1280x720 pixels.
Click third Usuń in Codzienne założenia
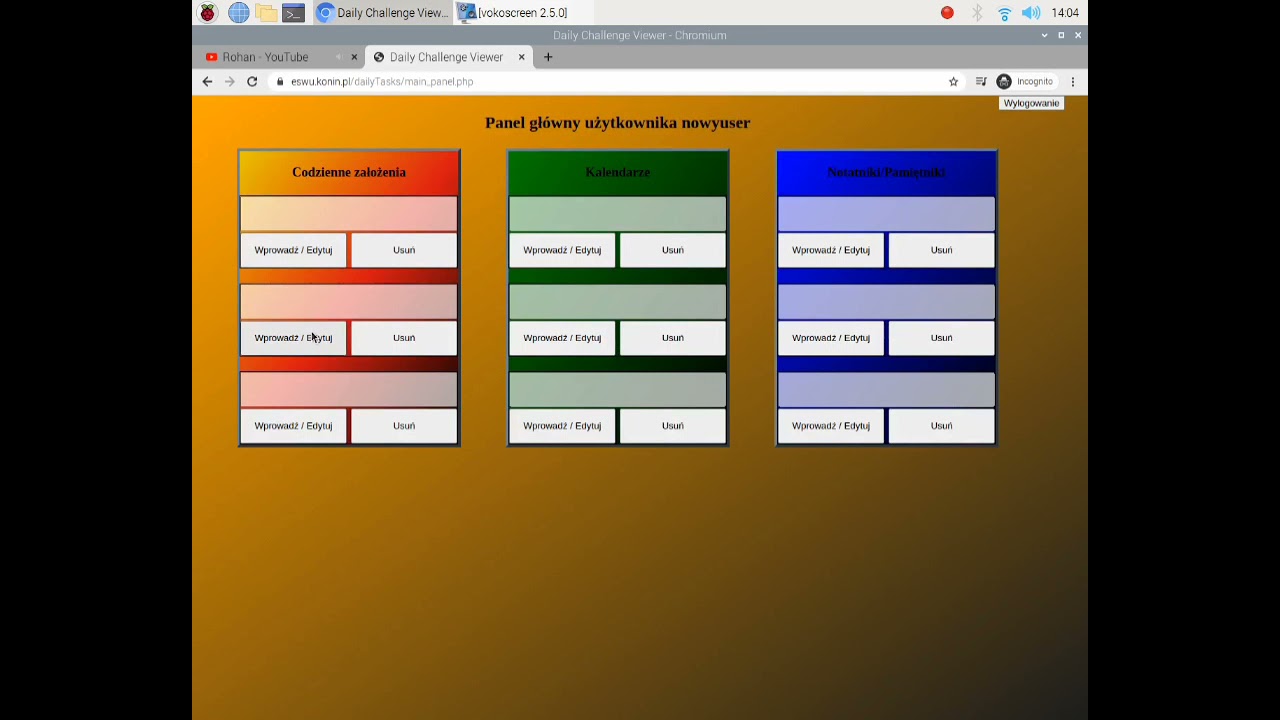[x=404, y=426]
